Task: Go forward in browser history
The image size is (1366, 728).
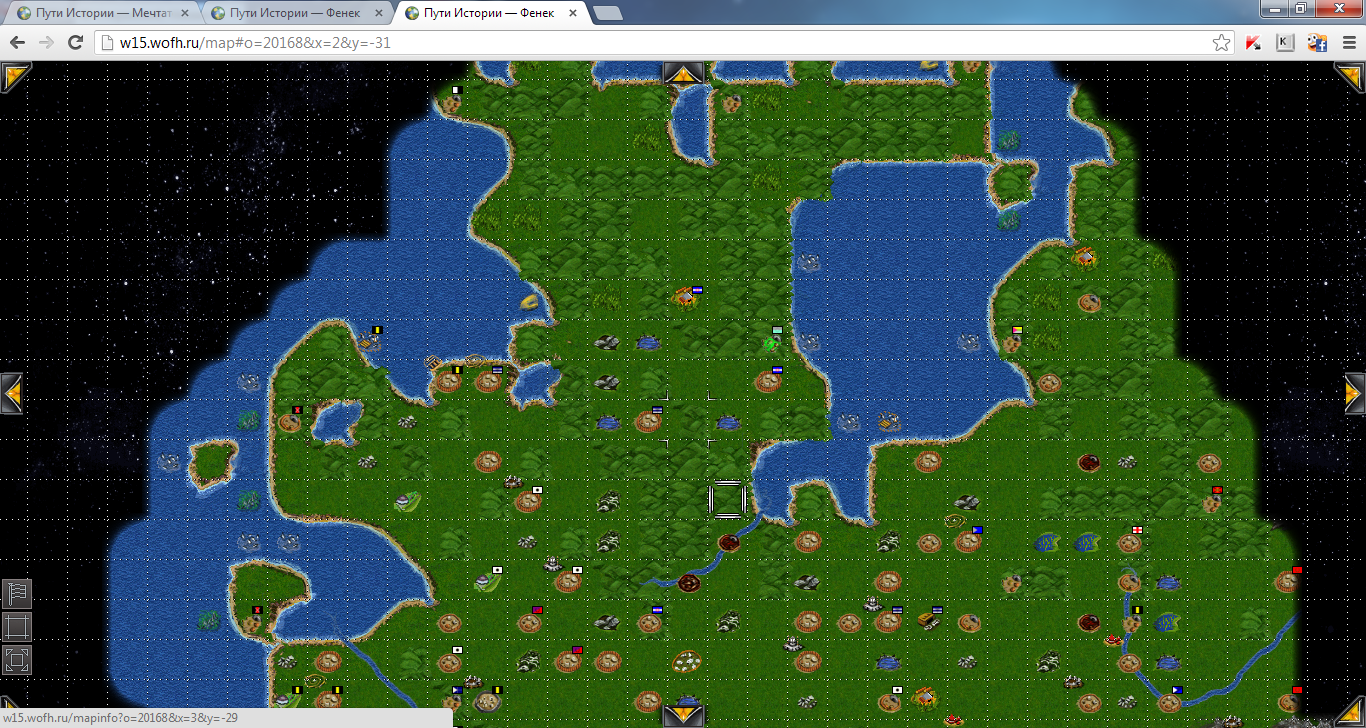Action: tap(46, 43)
